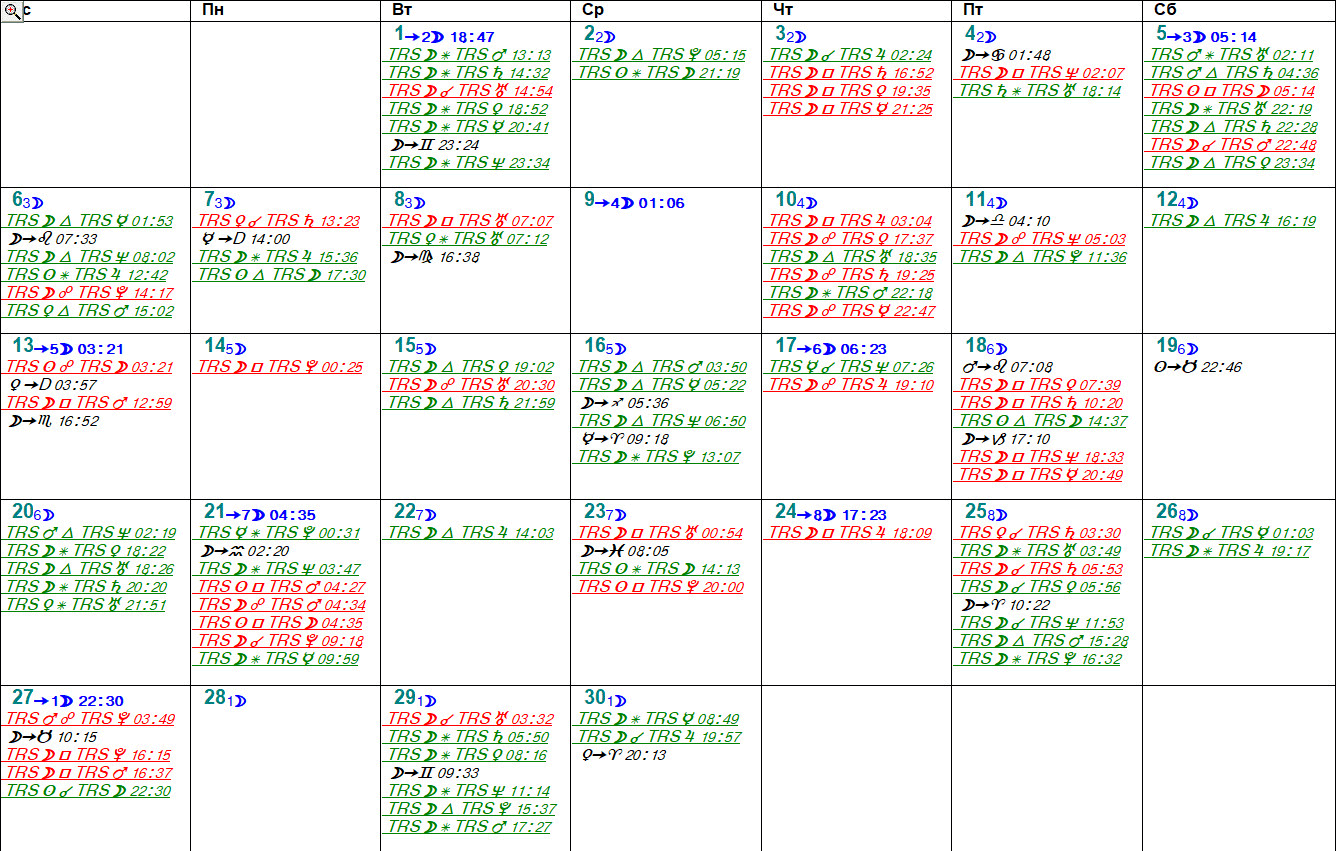This screenshot has width=1336, height=851.
Task: Open the 16:19 transit link on day 12
Action: click(1232, 221)
